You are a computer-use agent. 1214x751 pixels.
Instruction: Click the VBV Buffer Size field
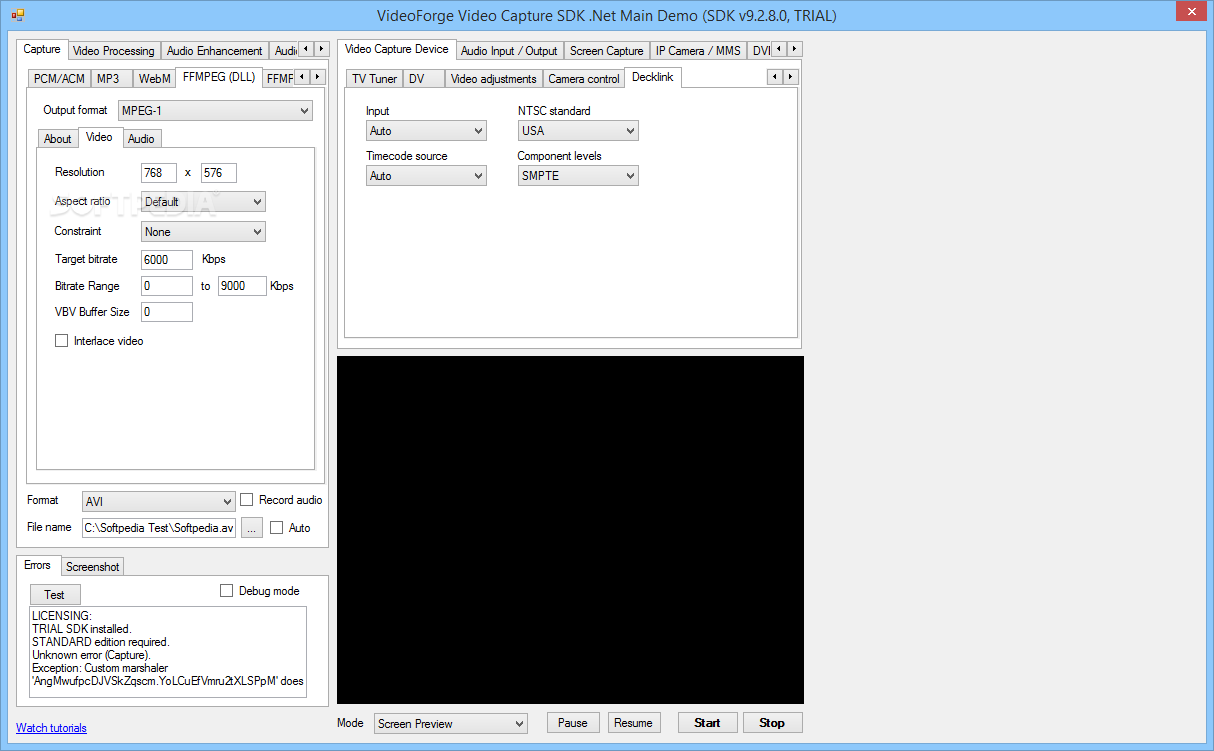167,312
